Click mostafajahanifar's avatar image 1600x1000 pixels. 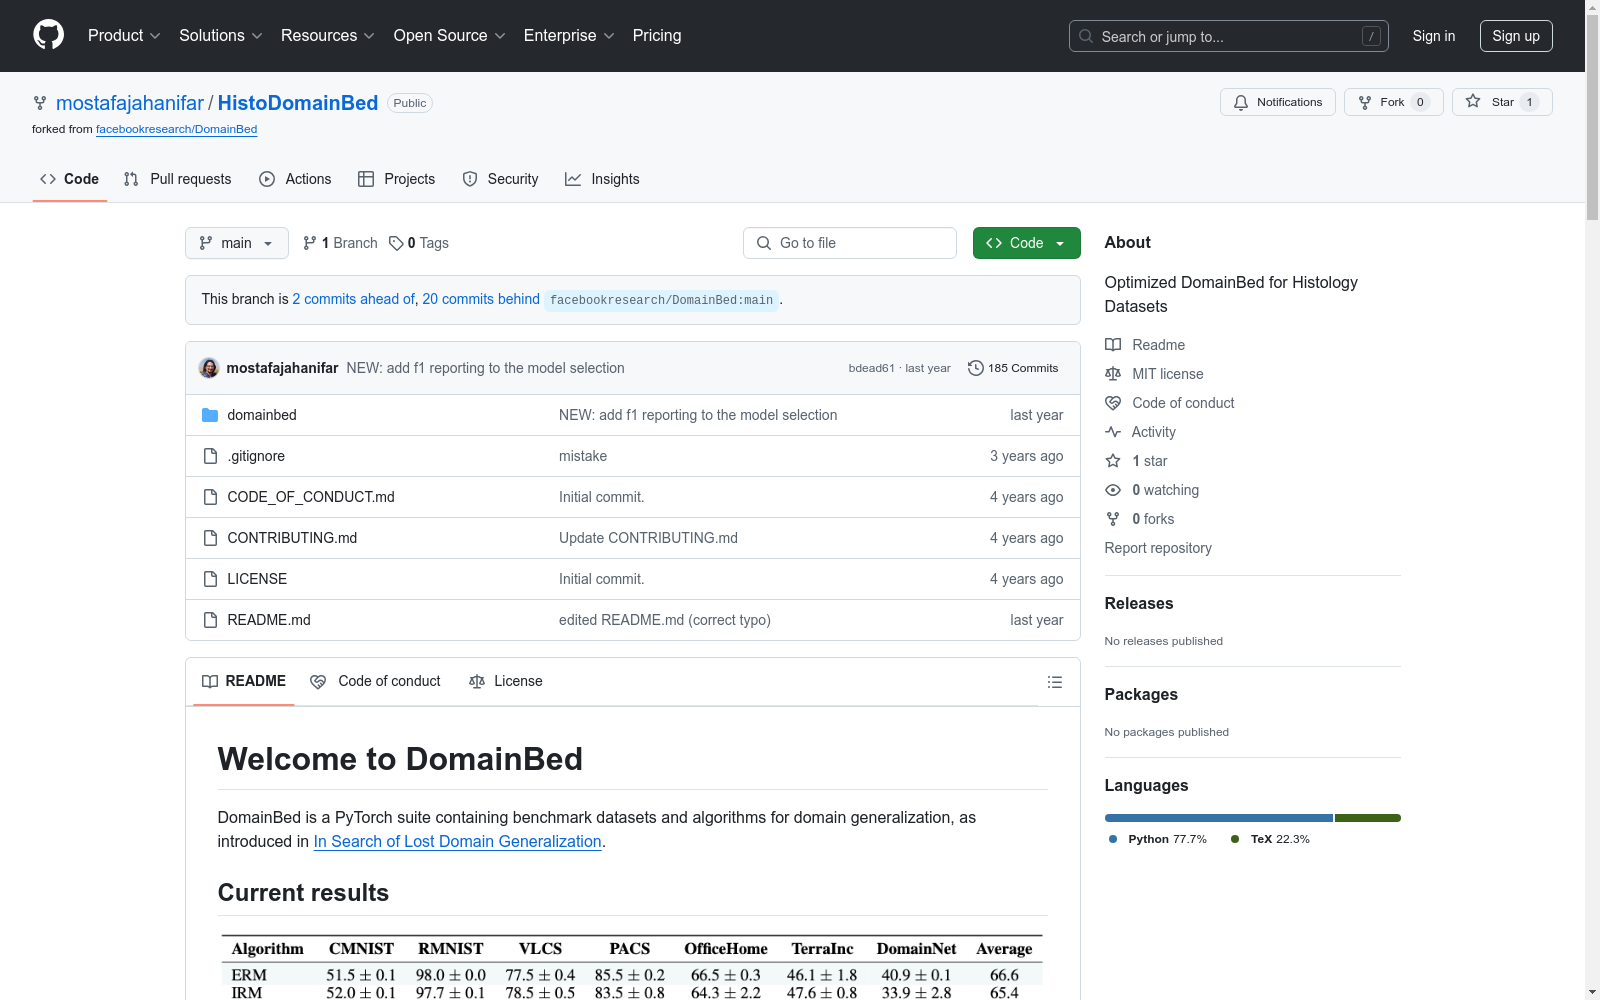(x=209, y=368)
